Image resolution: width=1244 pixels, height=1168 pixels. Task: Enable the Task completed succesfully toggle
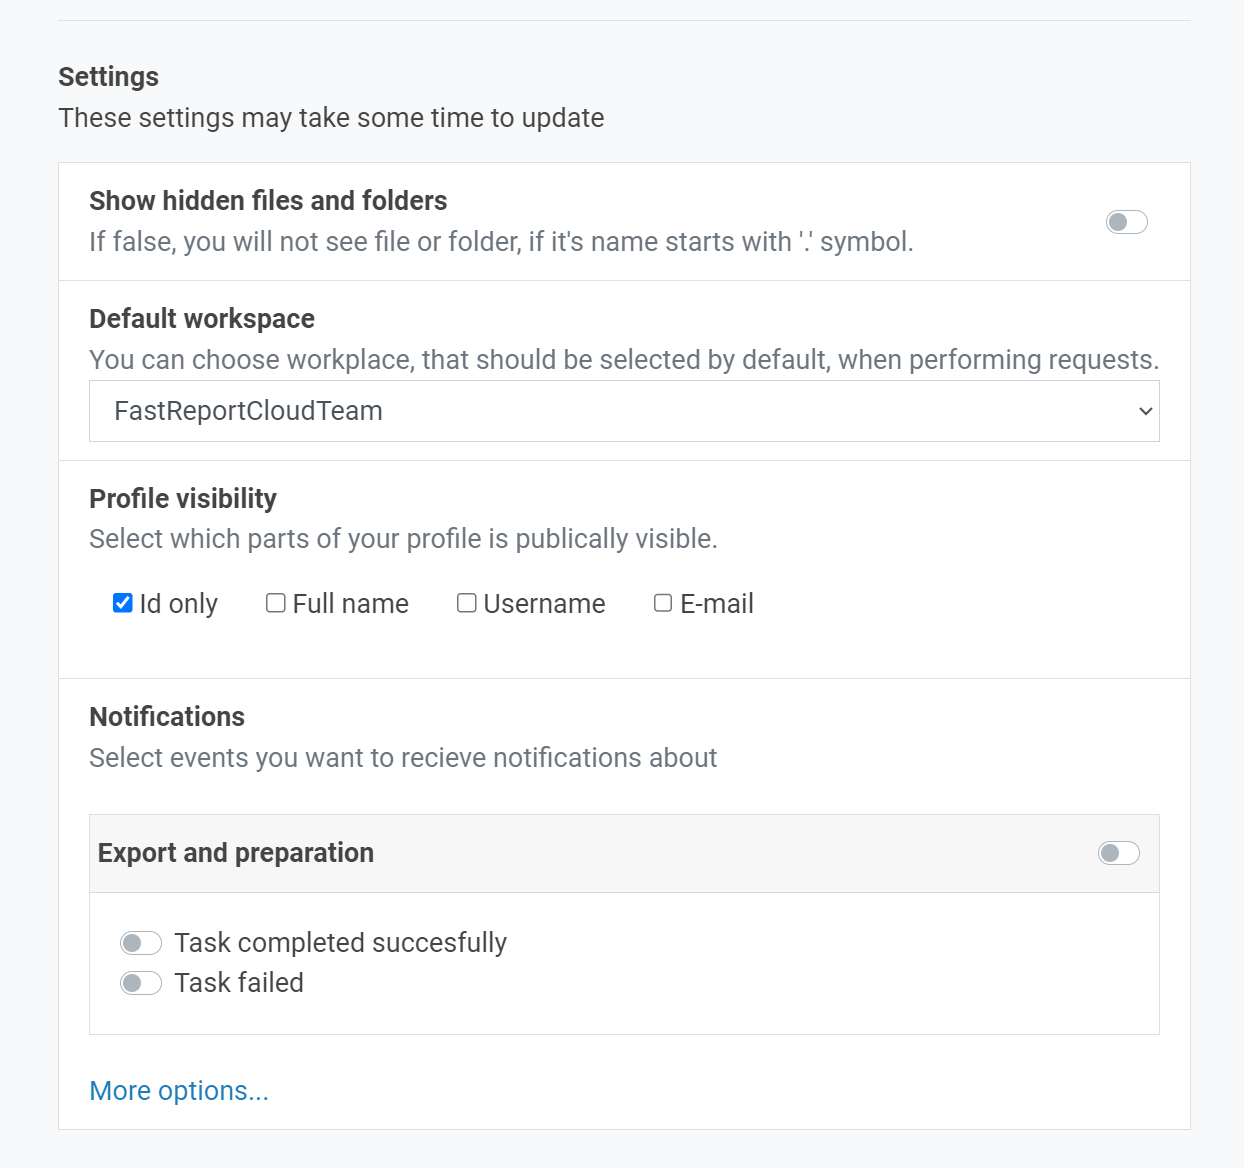[x=141, y=943]
